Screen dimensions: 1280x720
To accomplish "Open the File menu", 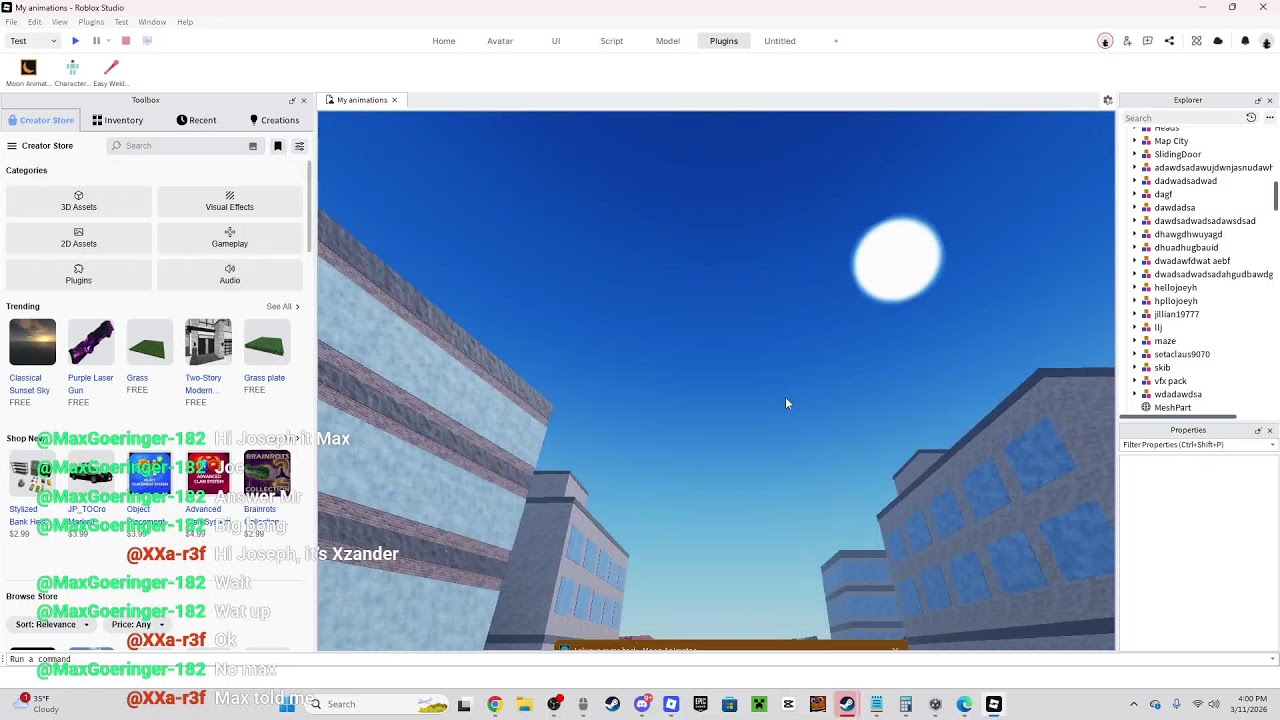I will coord(11,22).
